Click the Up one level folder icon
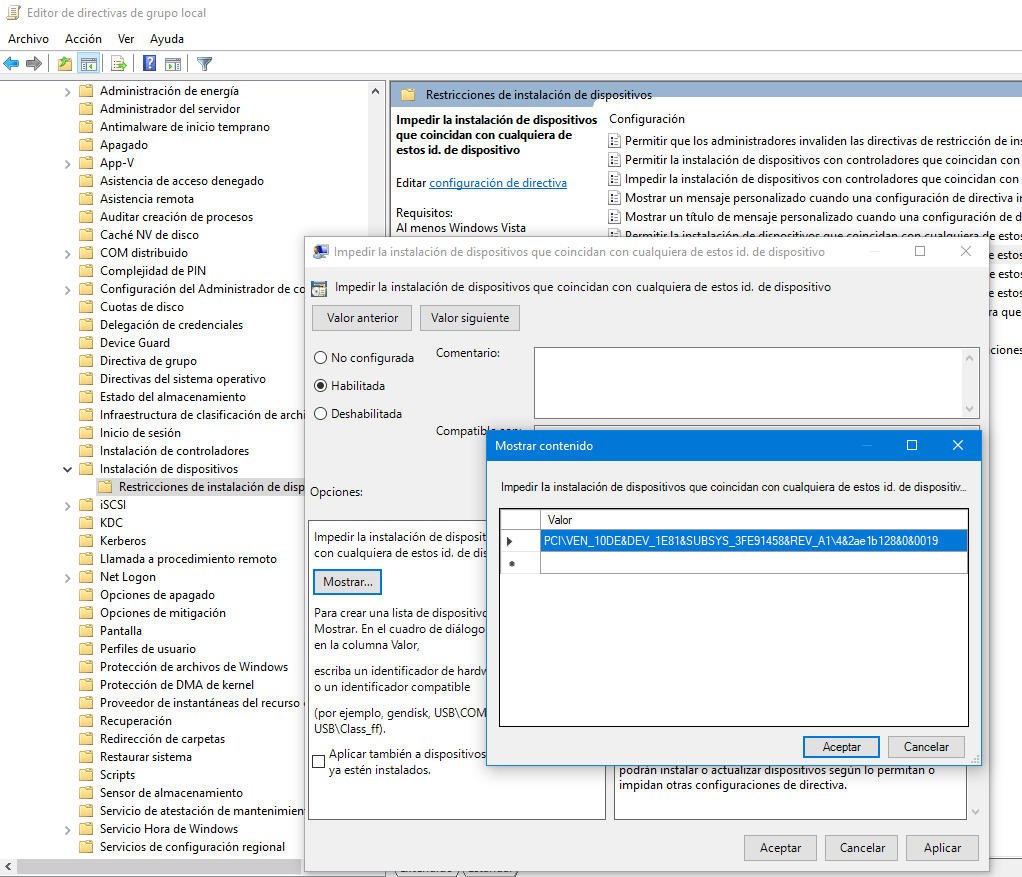The height and width of the screenshot is (877, 1022). click(x=65, y=63)
